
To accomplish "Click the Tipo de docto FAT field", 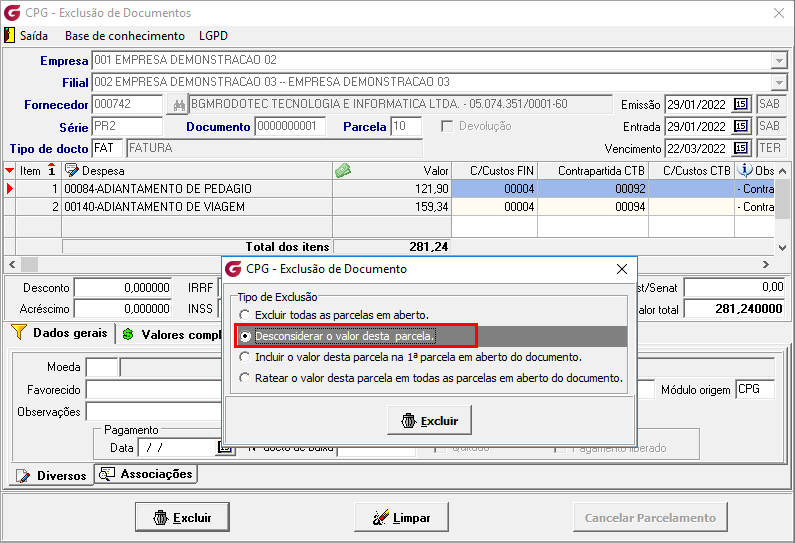I will point(107,148).
